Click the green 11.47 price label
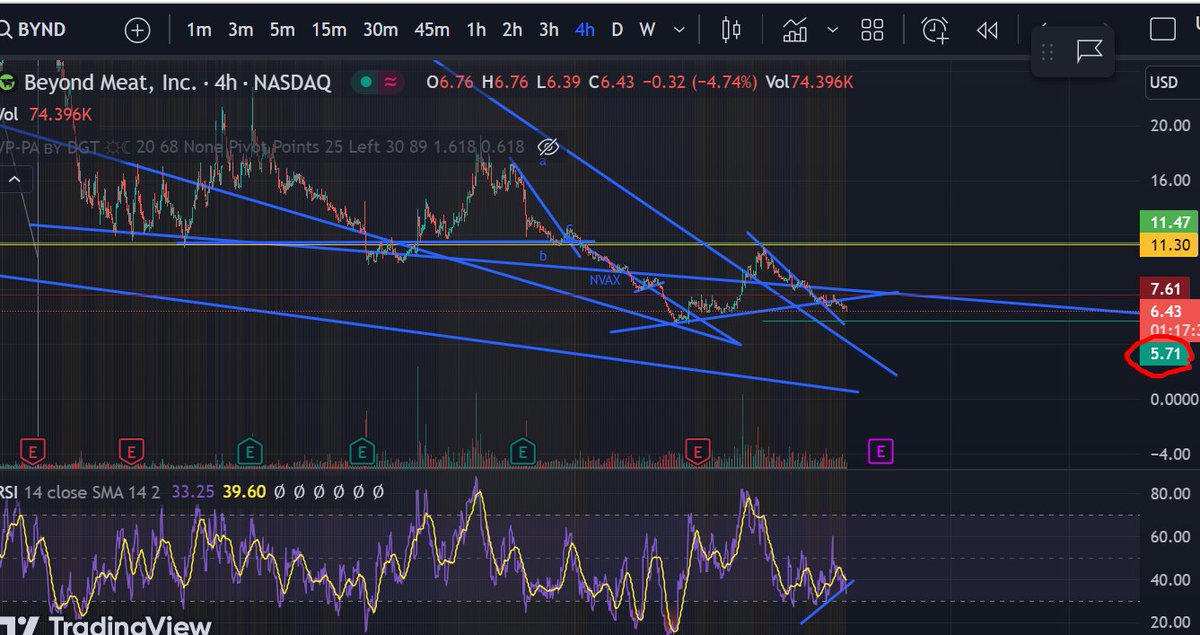Screen dimensions: 1200x635 [x=1168, y=223]
